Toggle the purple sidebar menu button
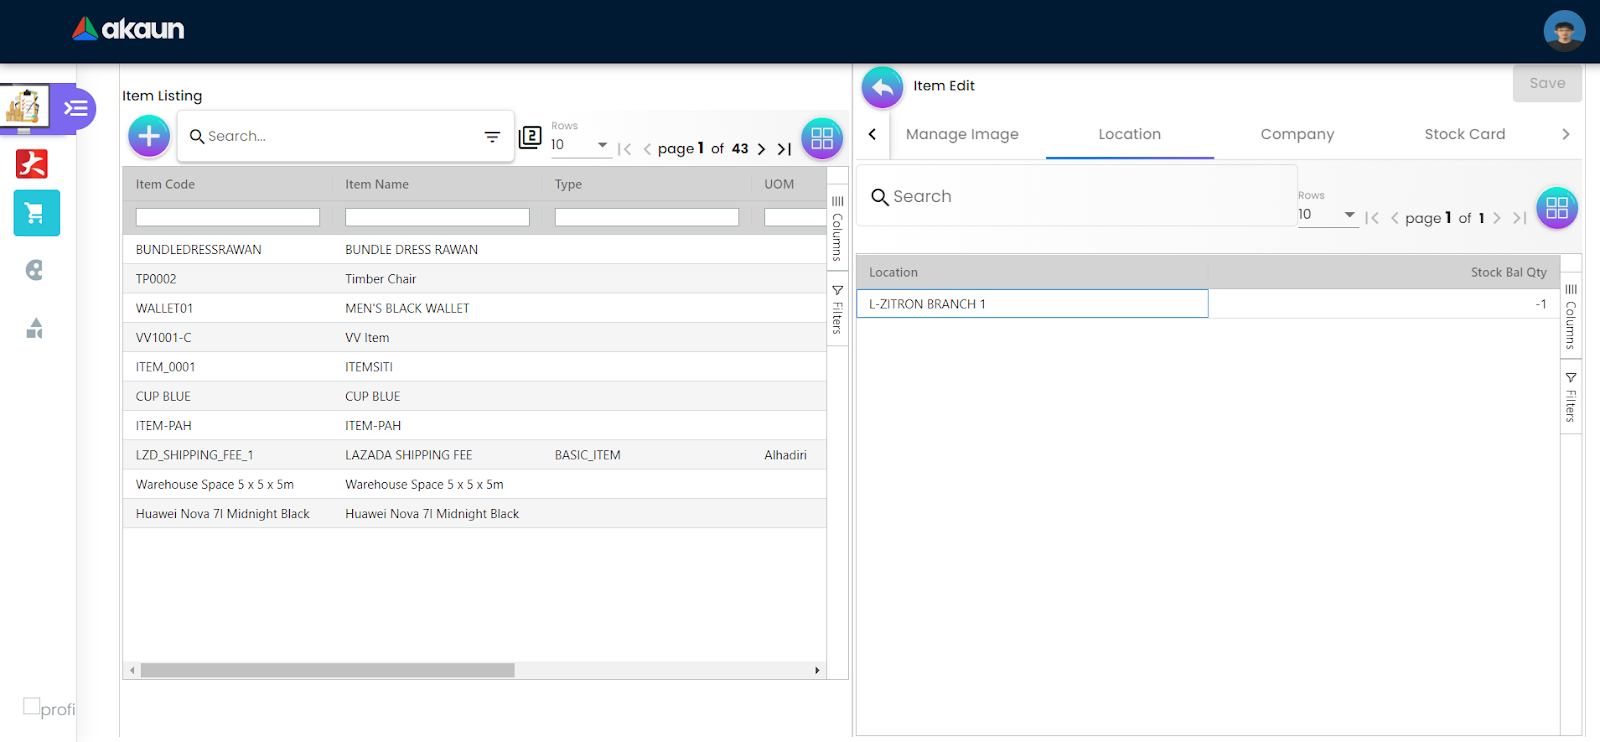 coord(76,108)
